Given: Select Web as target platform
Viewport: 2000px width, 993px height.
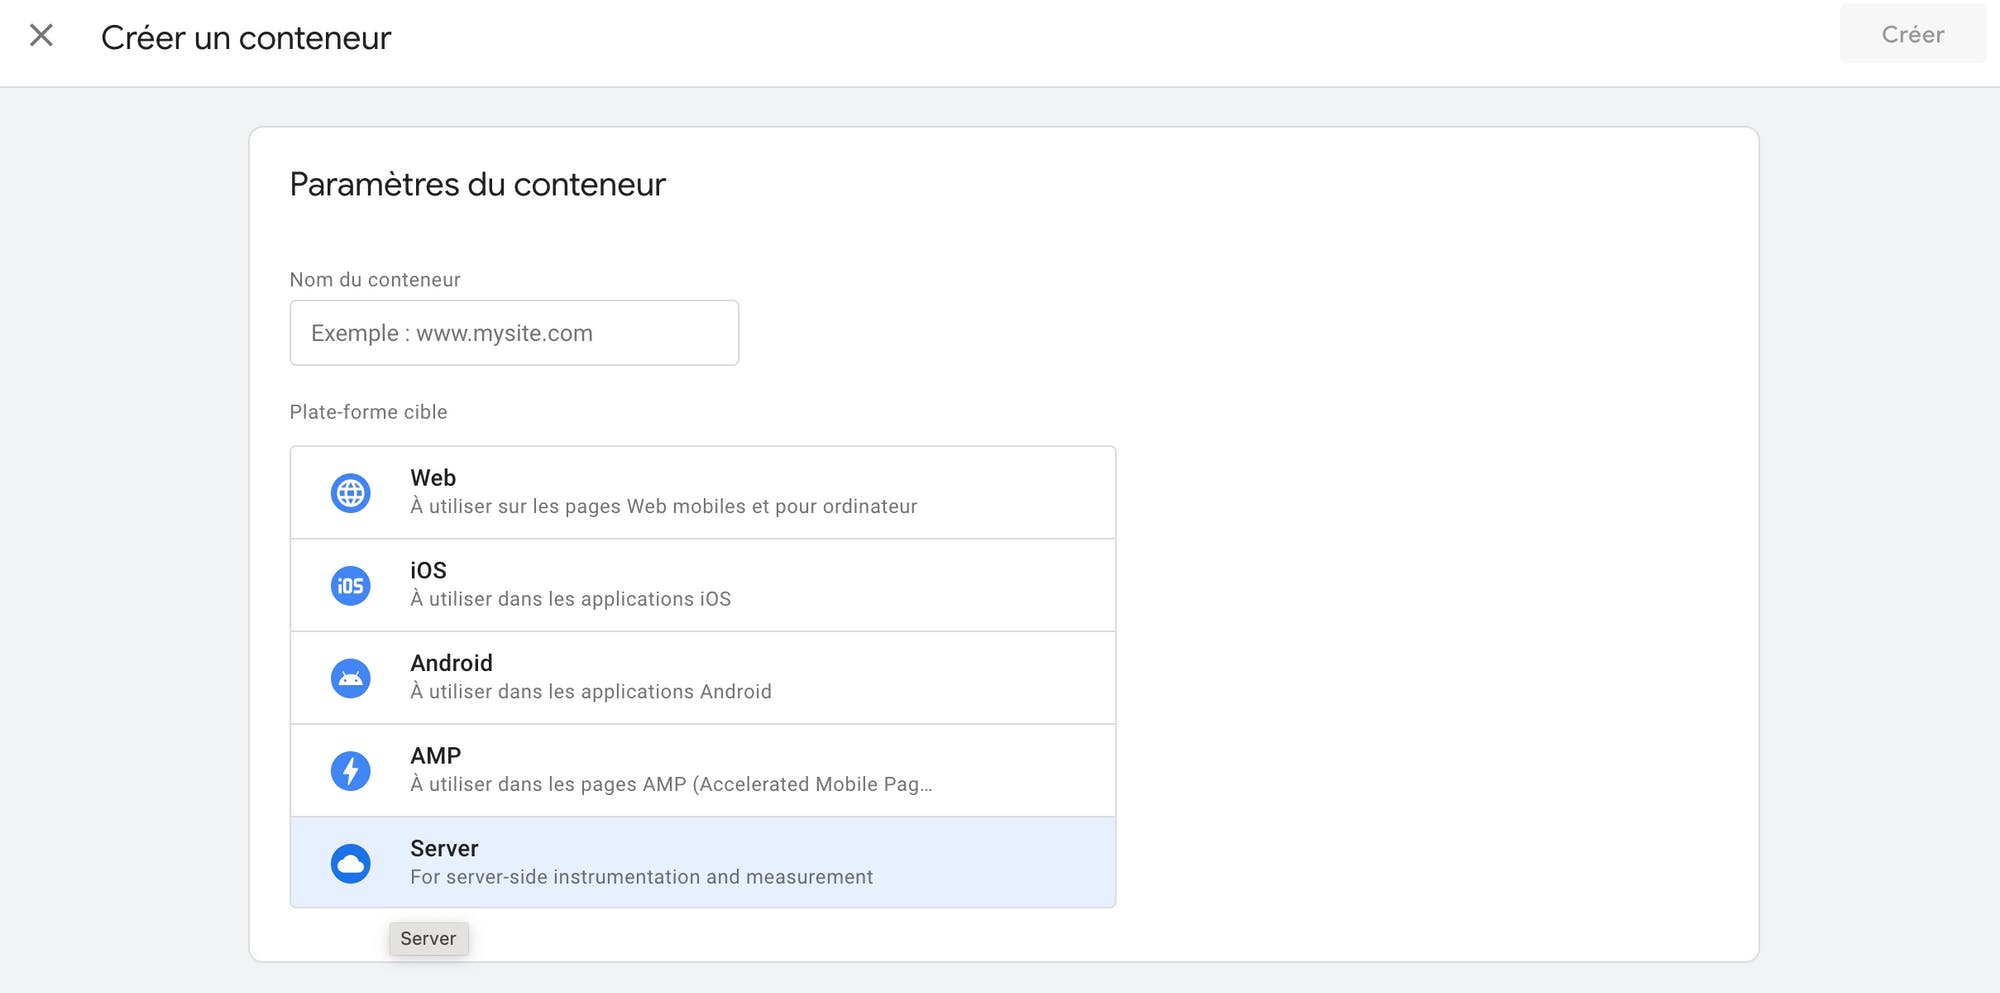Looking at the screenshot, I should 703,492.
